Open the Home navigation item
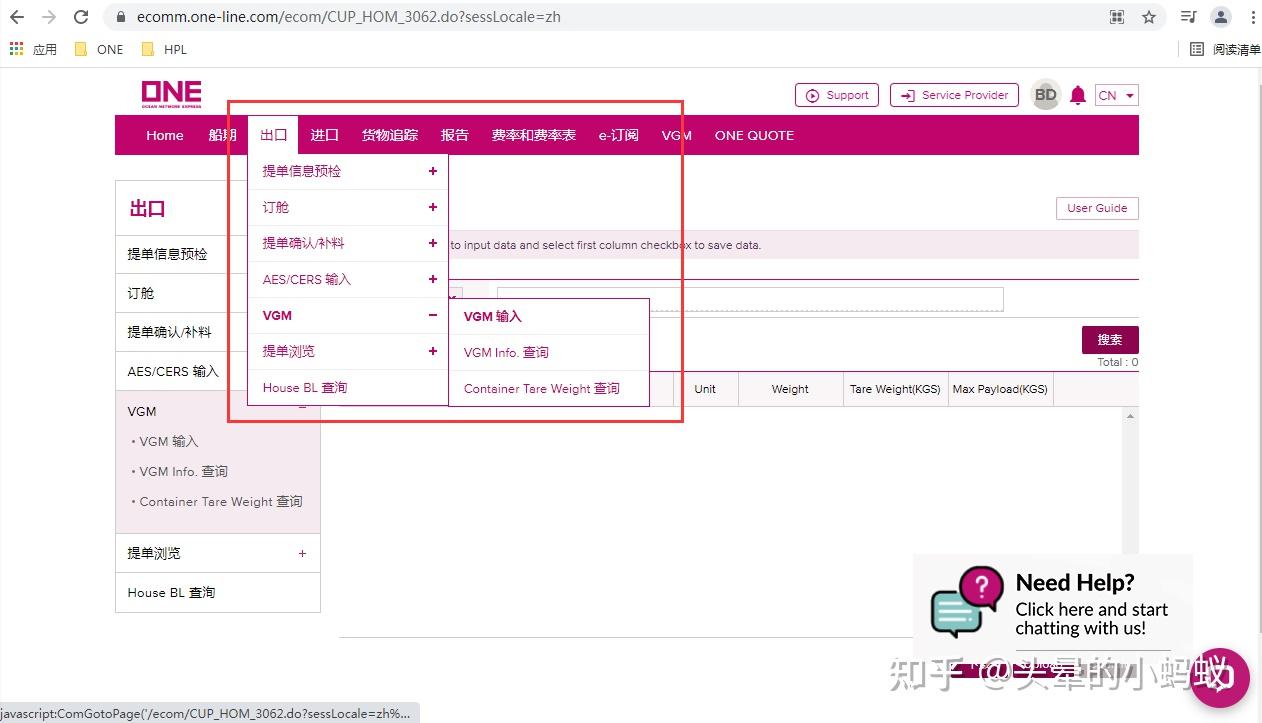Screen dimensions: 1262x723 pyautogui.click(x=165, y=135)
